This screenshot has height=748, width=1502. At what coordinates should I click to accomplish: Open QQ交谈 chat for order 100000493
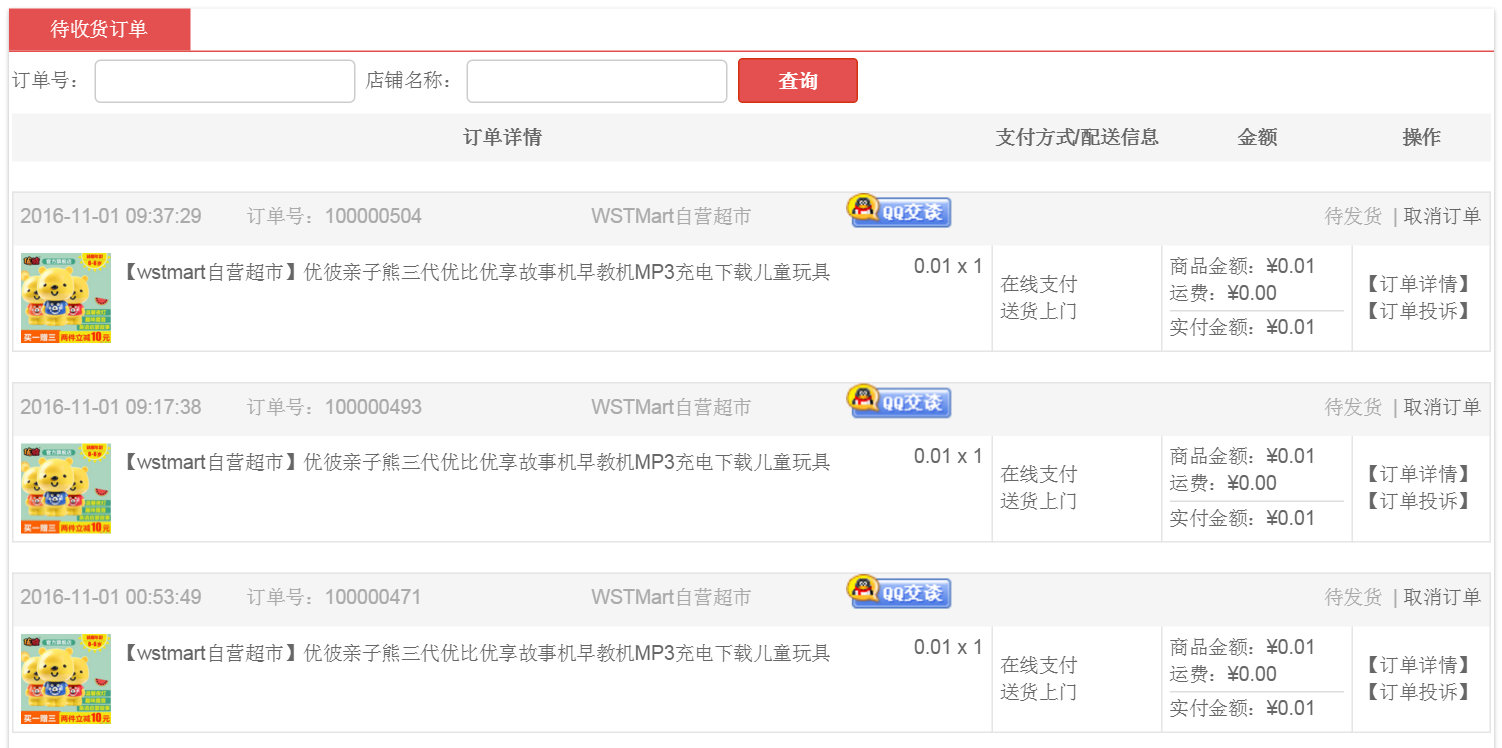(x=899, y=402)
